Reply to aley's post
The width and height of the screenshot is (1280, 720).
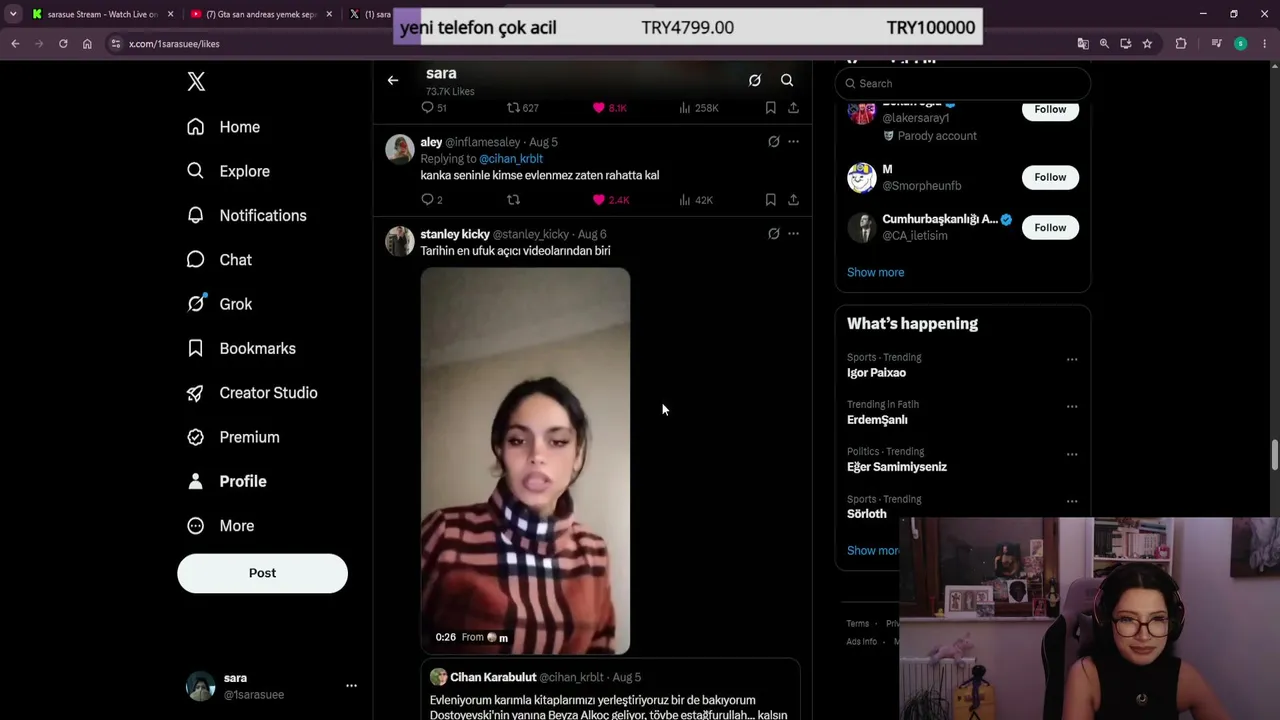click(x=431, y=200)
